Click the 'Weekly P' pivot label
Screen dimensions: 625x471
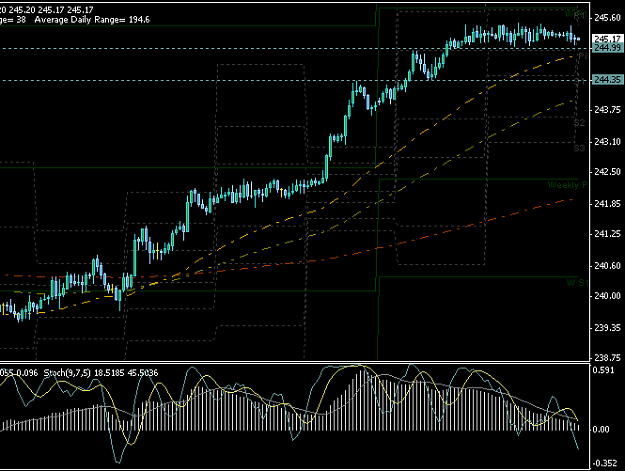[x=568, y=185]
